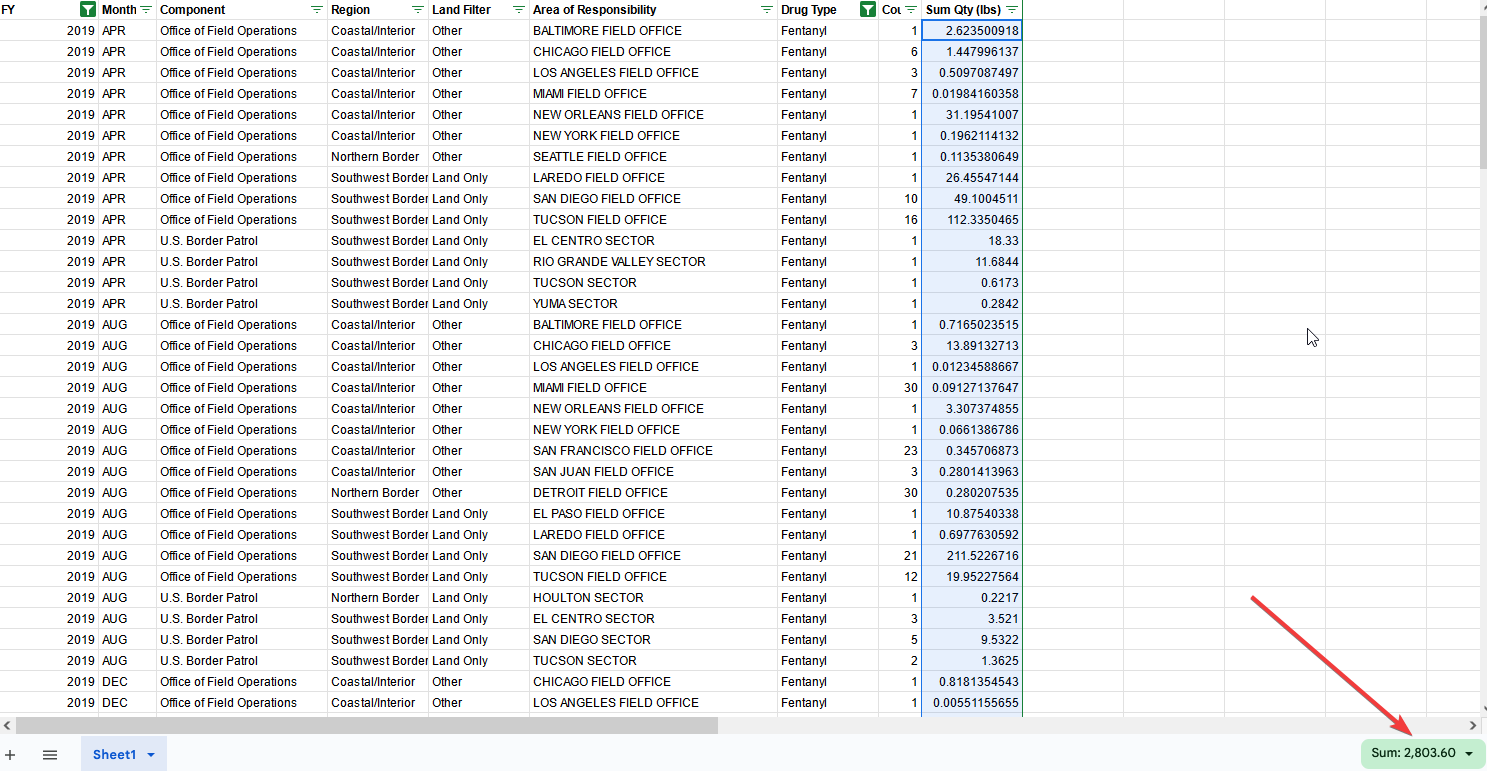Select cell with value 1.3625
Screen dimensions: 1487x771
pos(972,661)
